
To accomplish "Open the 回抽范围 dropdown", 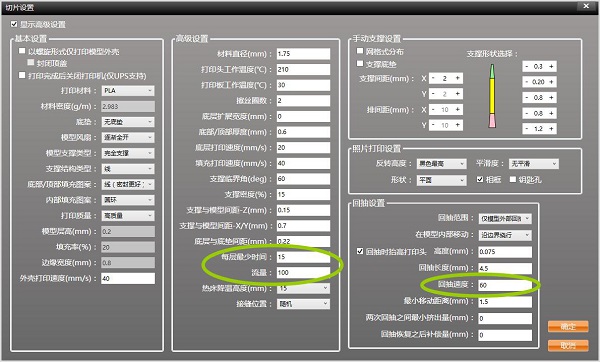I will (505, 219).
